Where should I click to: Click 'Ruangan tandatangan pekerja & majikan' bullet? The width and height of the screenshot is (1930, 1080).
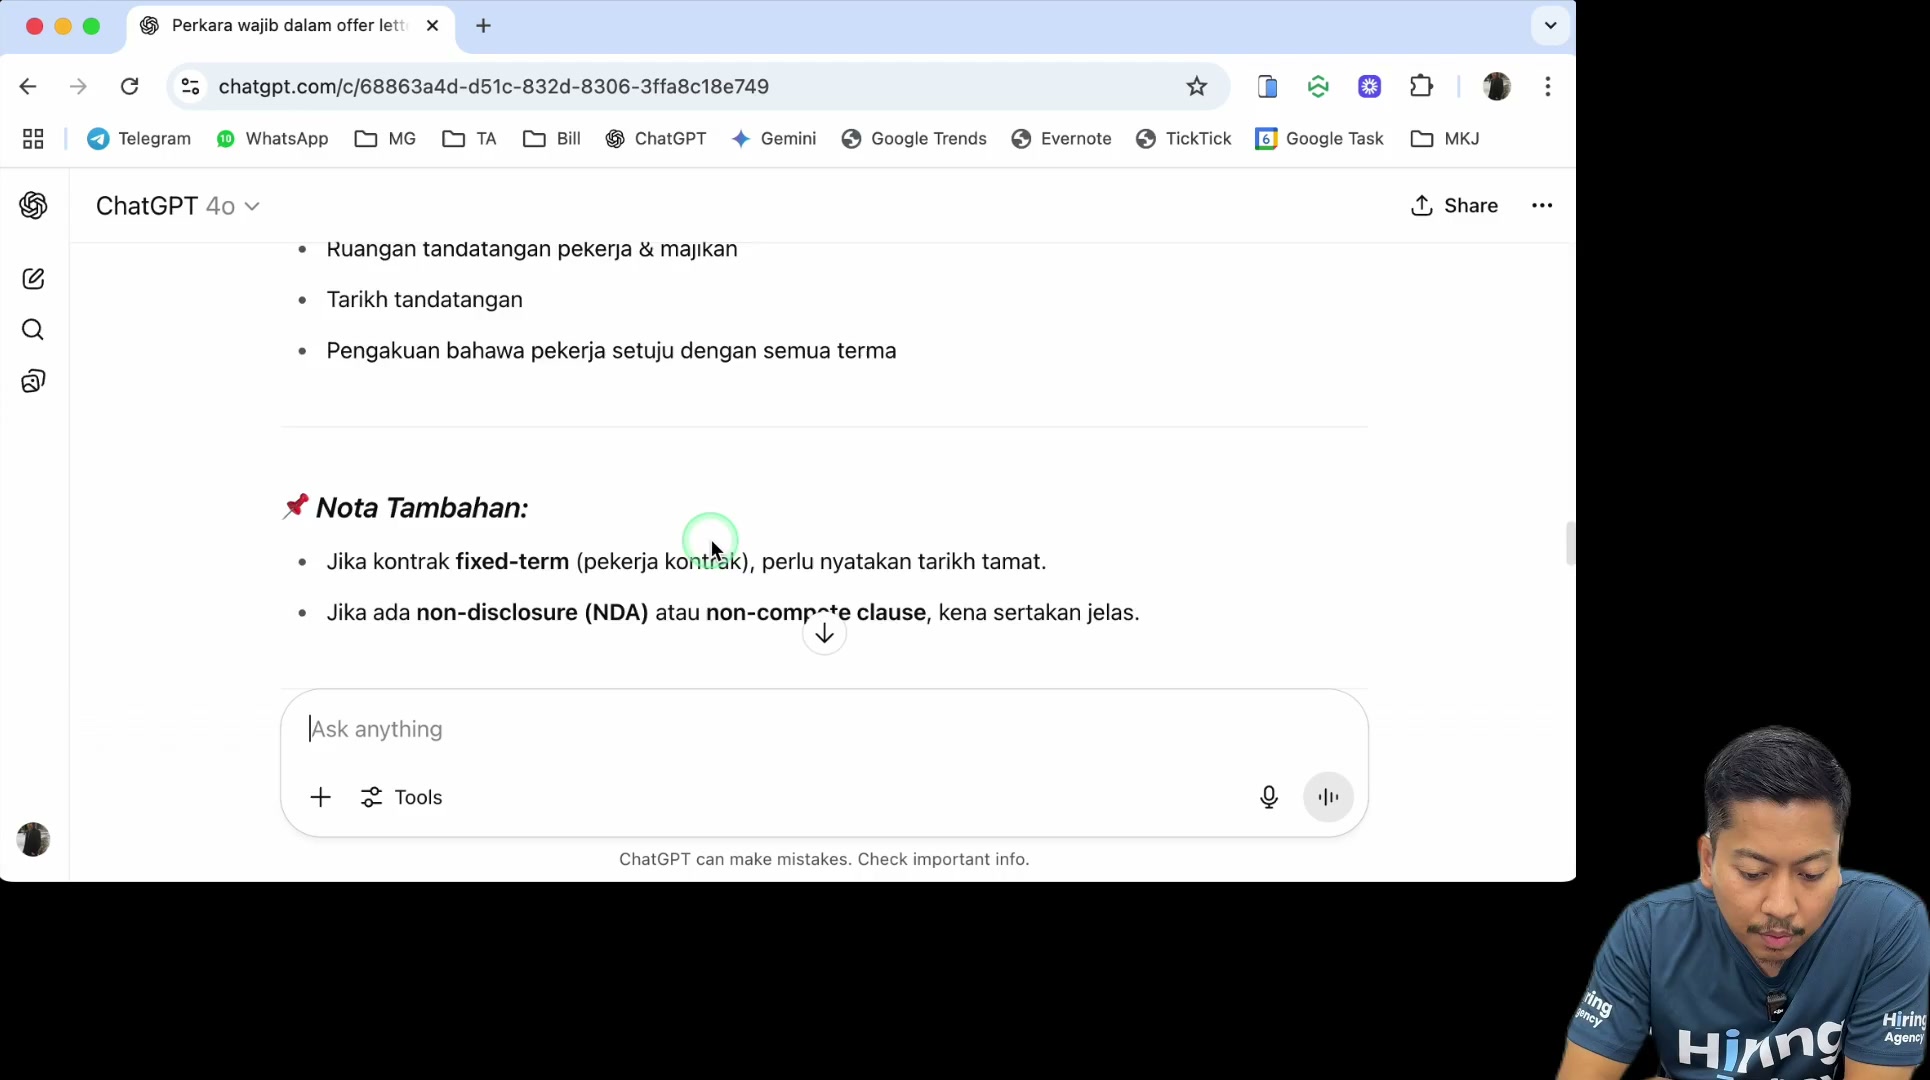coord(532,250)
